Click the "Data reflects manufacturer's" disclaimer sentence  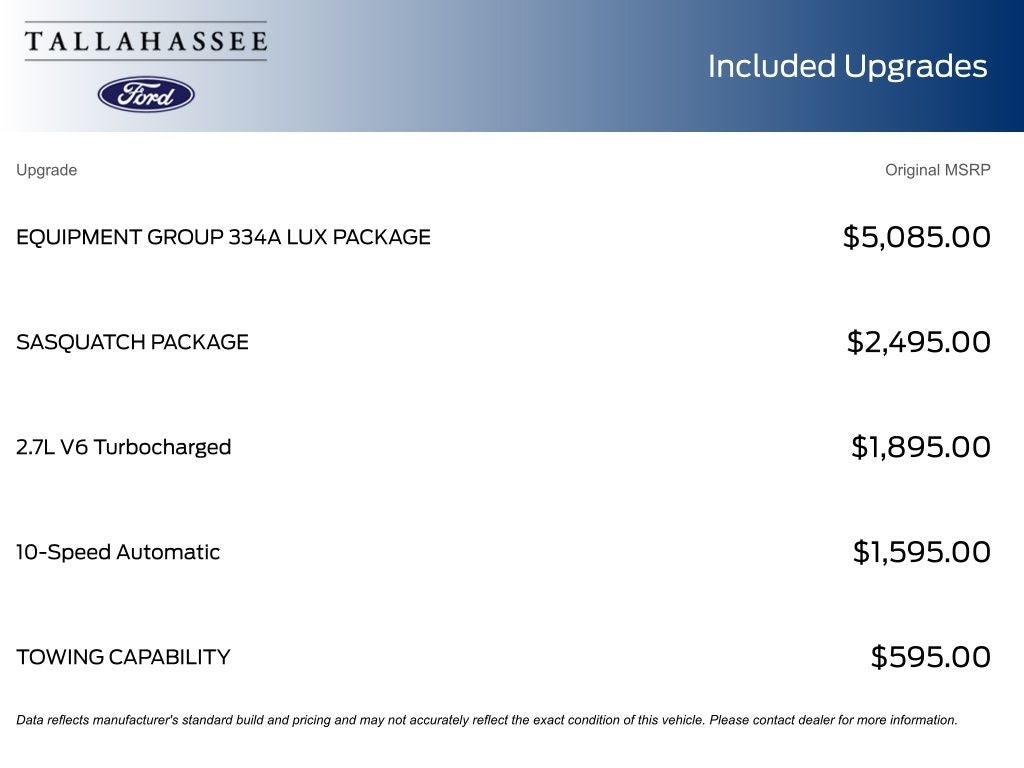[360, 720]
